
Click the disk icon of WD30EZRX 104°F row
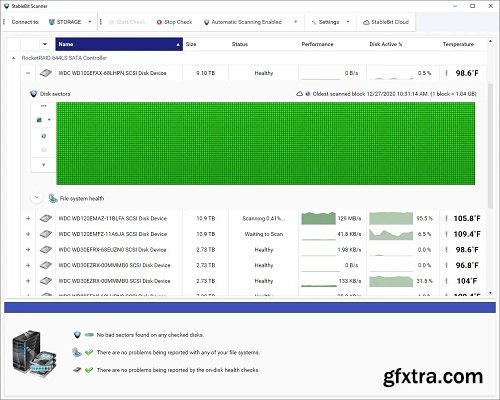[x=46, y=281]
